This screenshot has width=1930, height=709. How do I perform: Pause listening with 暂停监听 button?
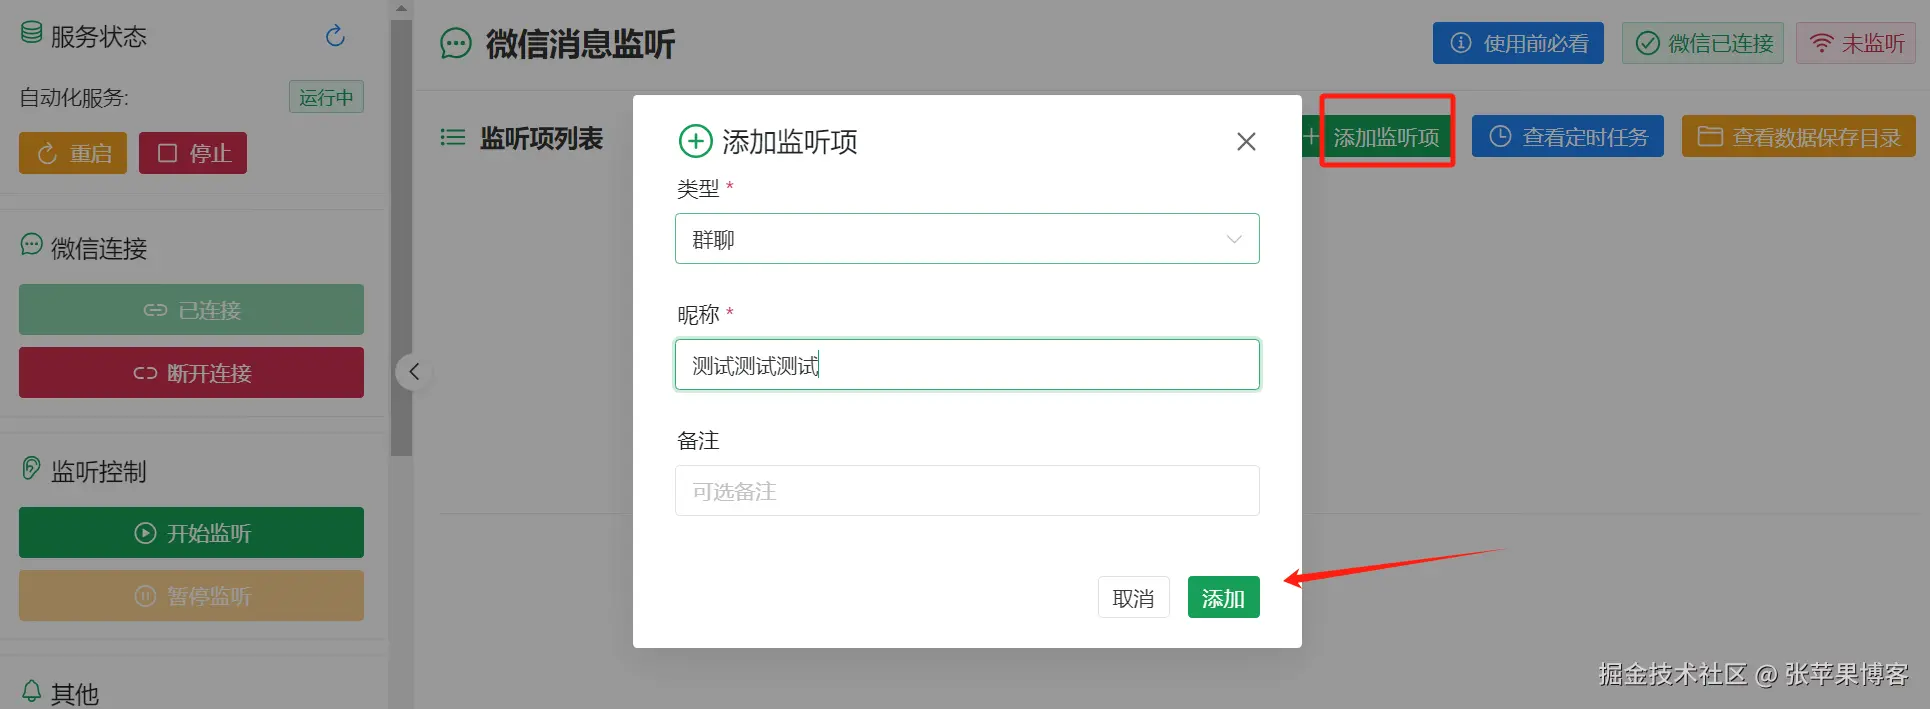pyautogui.click(x=191, y=596)
